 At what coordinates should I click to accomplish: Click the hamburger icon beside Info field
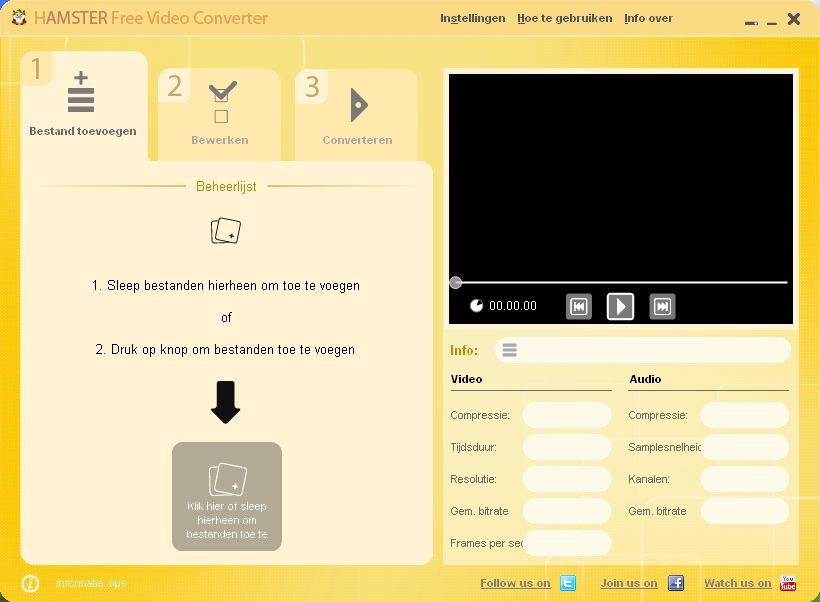510,350
